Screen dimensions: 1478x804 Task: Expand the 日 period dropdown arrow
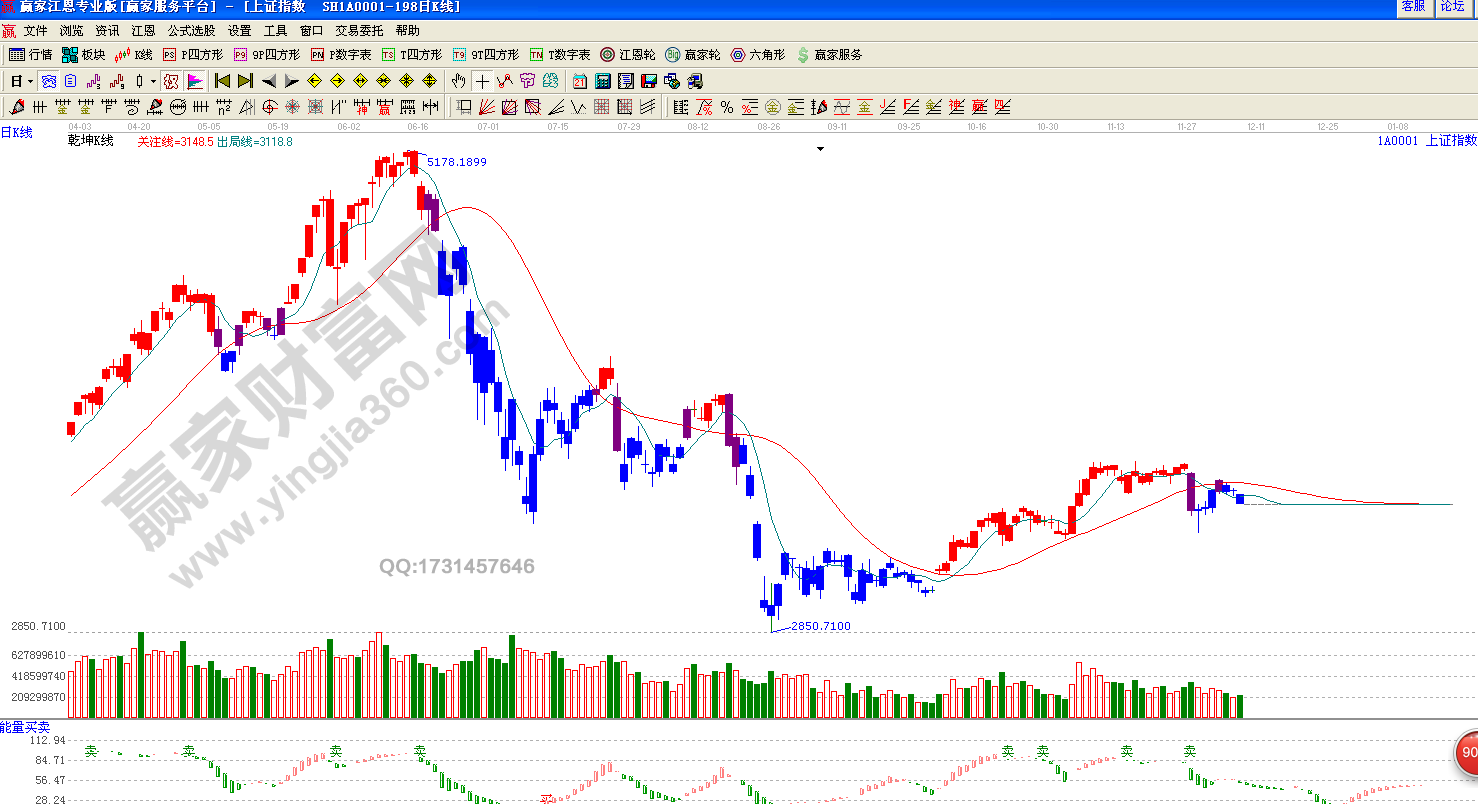click(x=30, y=81)
